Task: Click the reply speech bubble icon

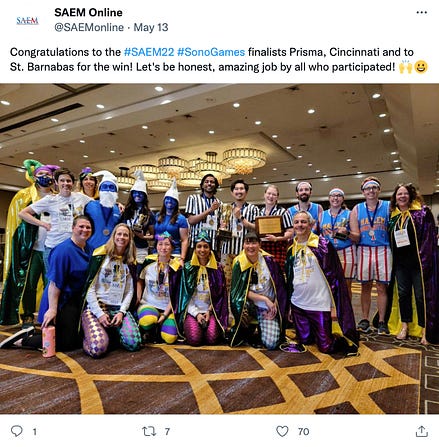Action: pos(17,431)
